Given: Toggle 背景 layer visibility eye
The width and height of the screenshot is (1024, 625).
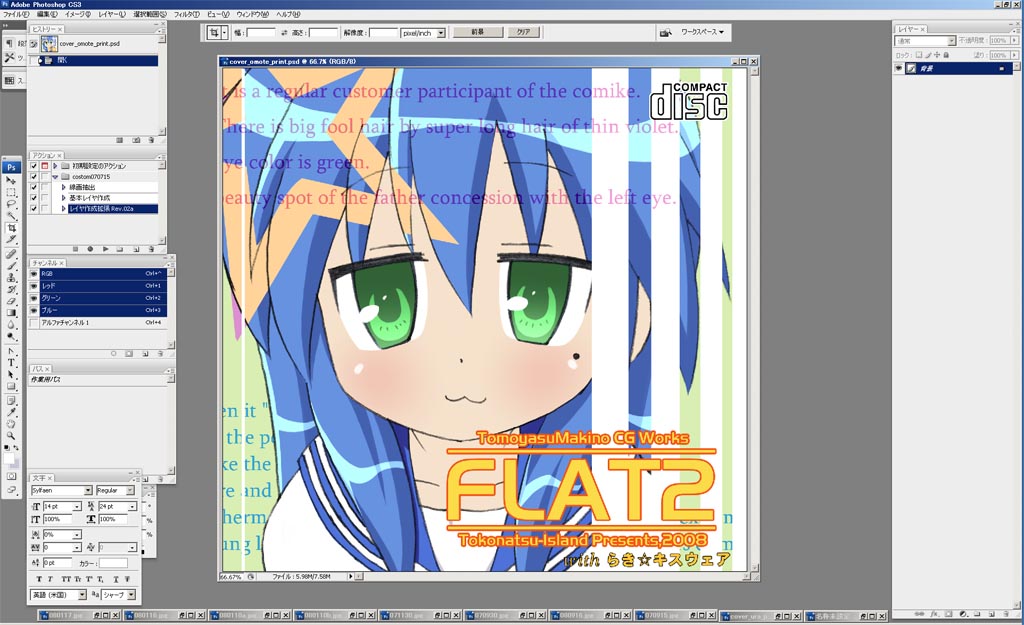Looking at the screenshot, I should coord(899,69).
